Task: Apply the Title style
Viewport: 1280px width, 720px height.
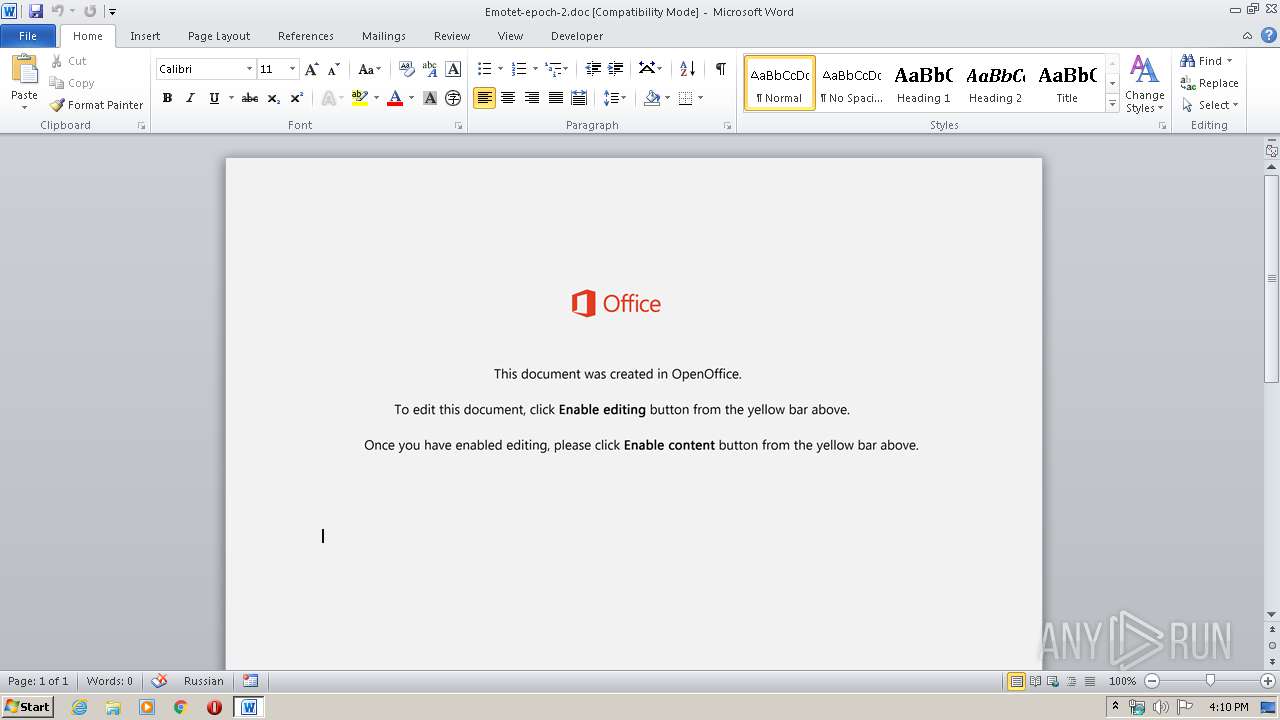Action: point(1067,83)
